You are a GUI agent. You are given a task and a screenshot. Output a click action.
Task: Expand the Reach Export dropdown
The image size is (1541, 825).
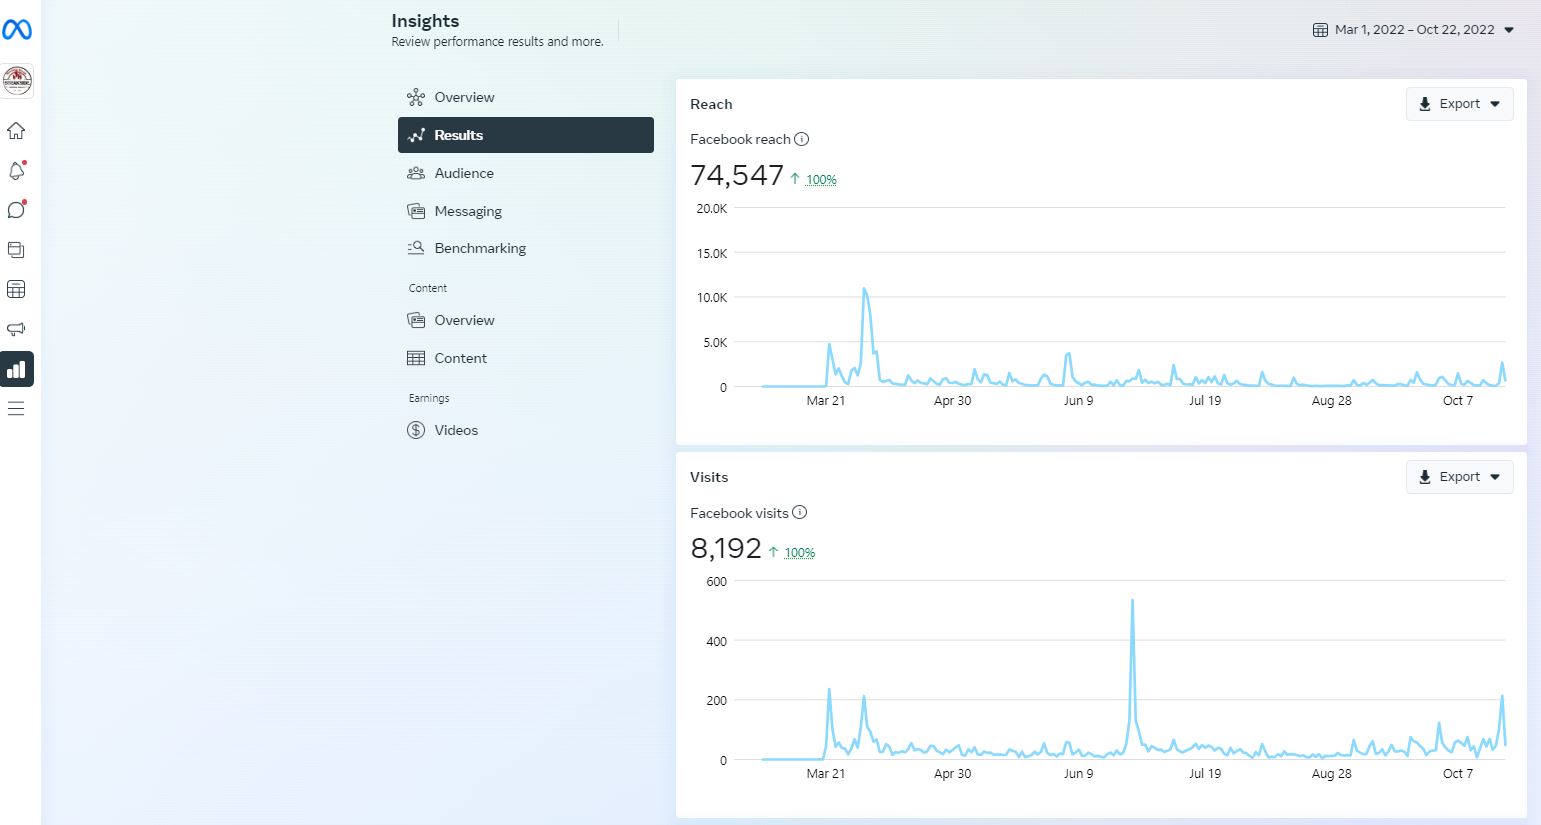tap(1459, 104)
